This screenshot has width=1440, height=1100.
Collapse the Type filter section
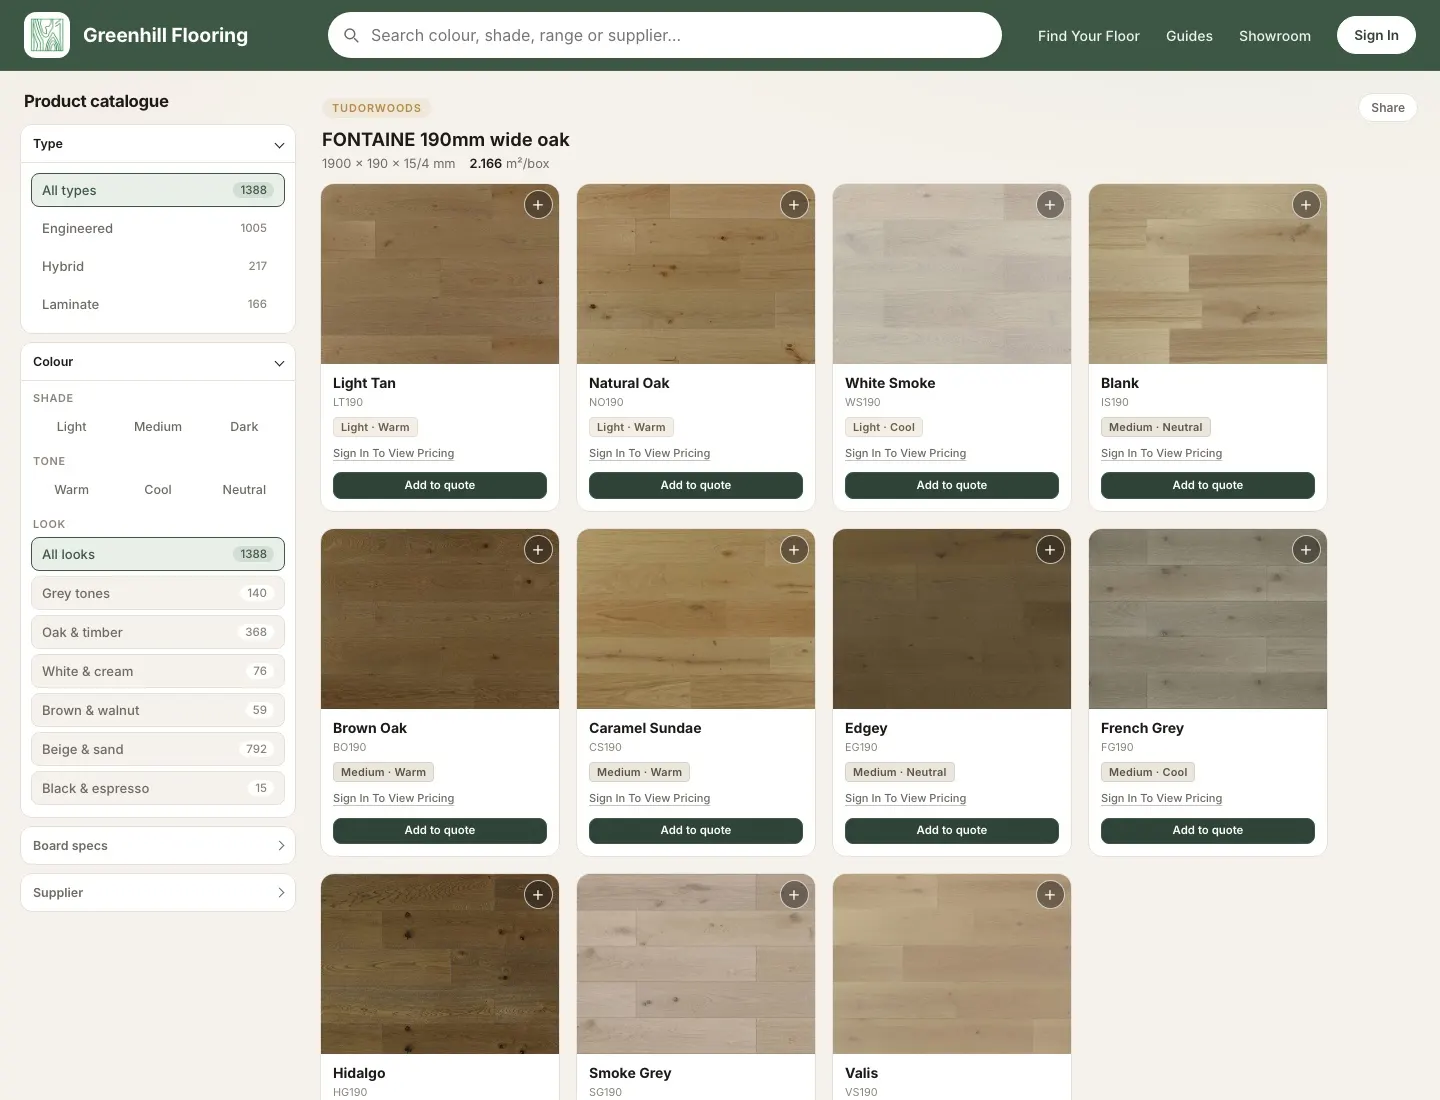[158, 144]
